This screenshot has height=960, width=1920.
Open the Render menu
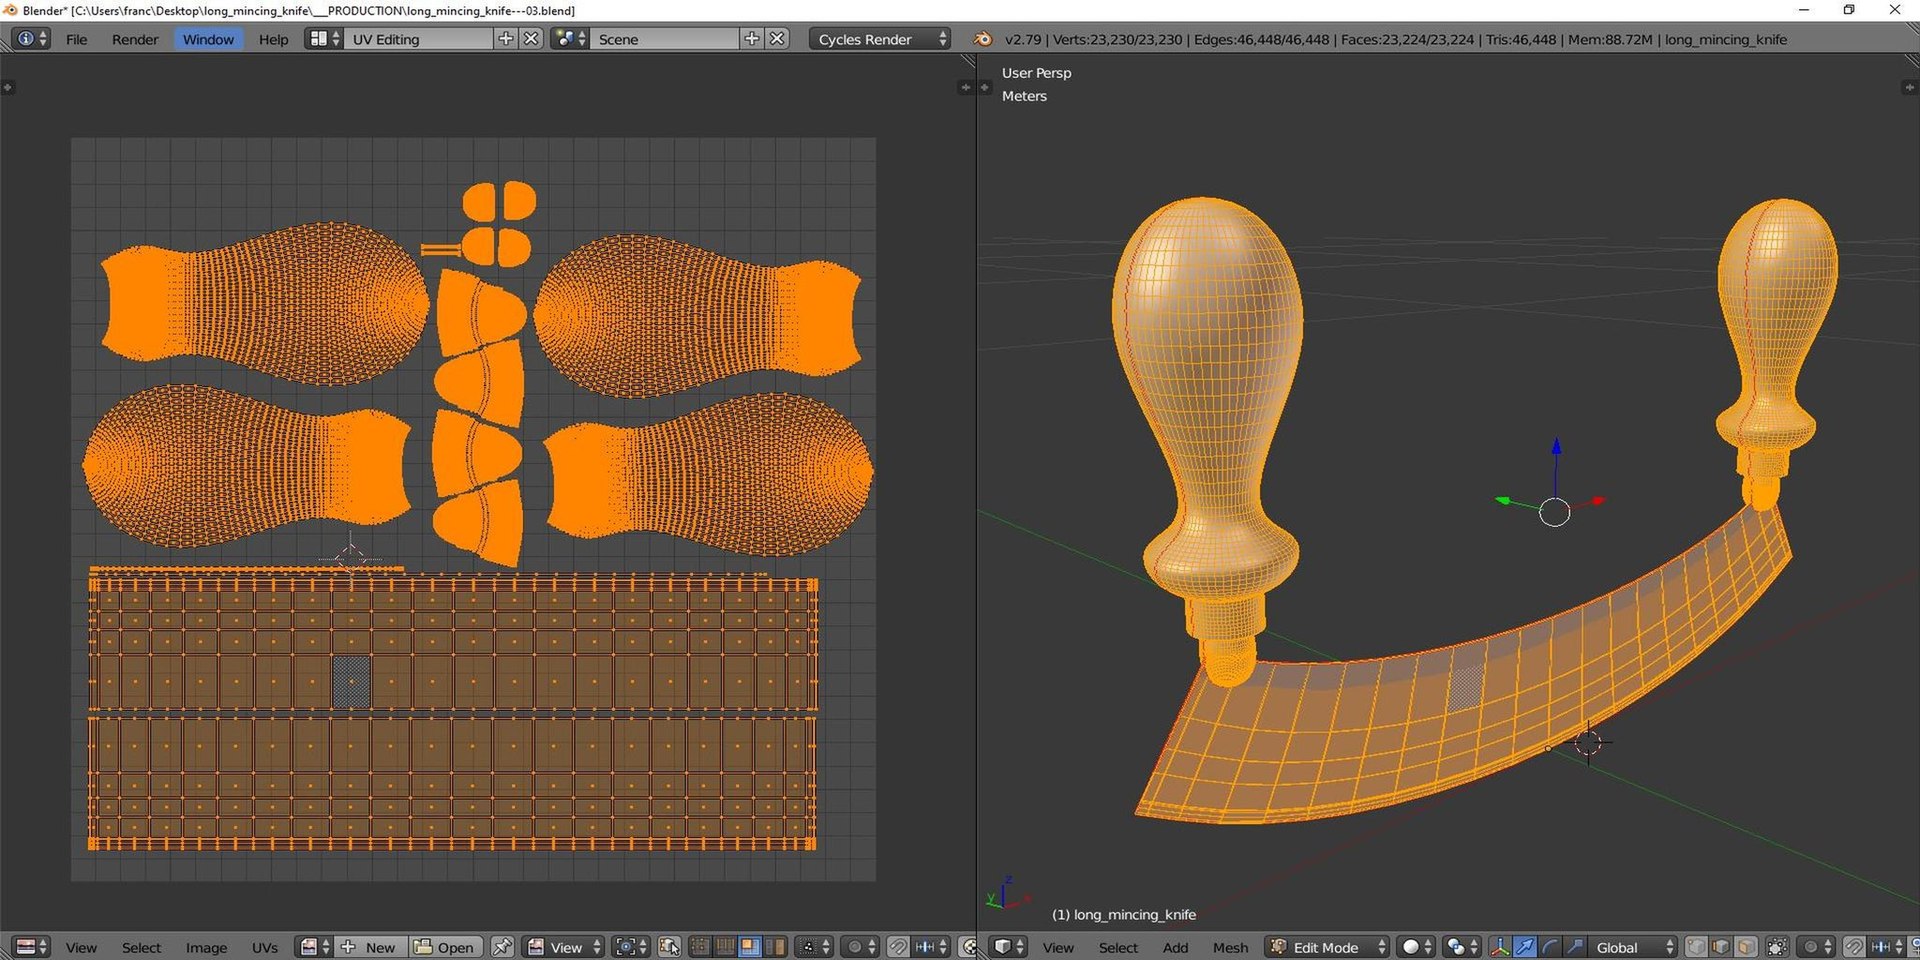[135, 39]
